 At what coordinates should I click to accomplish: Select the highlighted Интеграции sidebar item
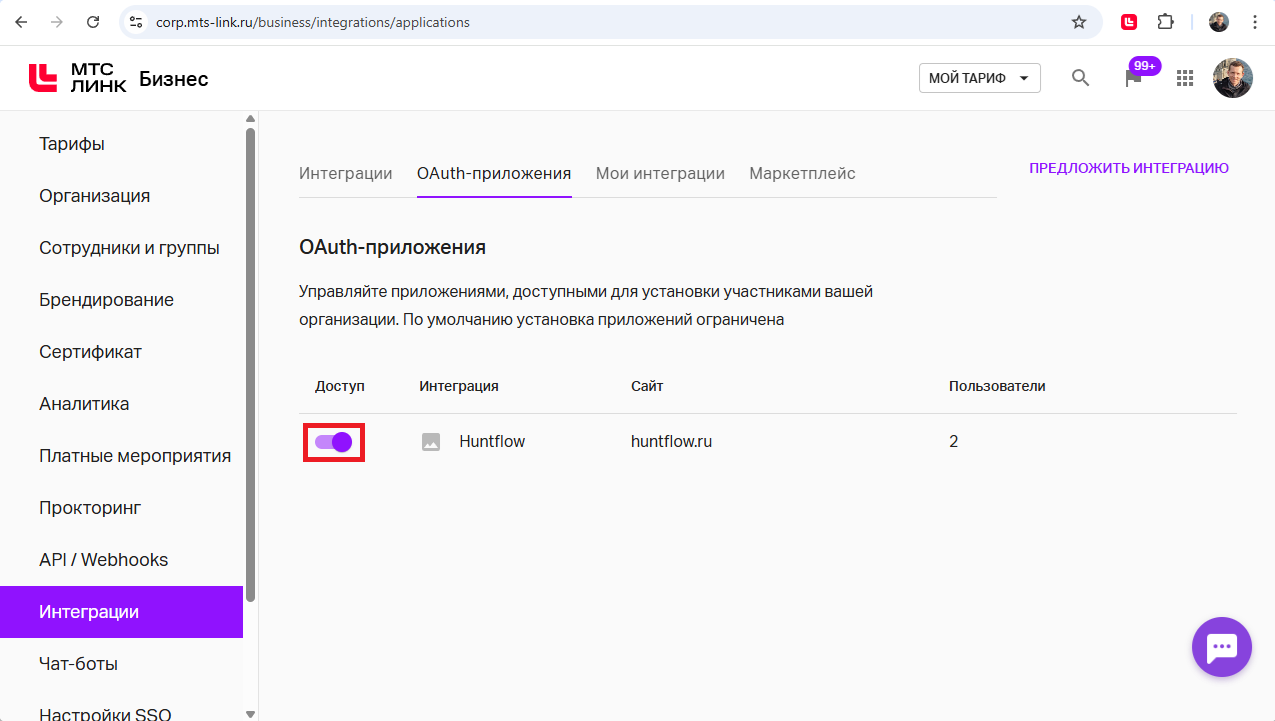[x=121, y=612]
